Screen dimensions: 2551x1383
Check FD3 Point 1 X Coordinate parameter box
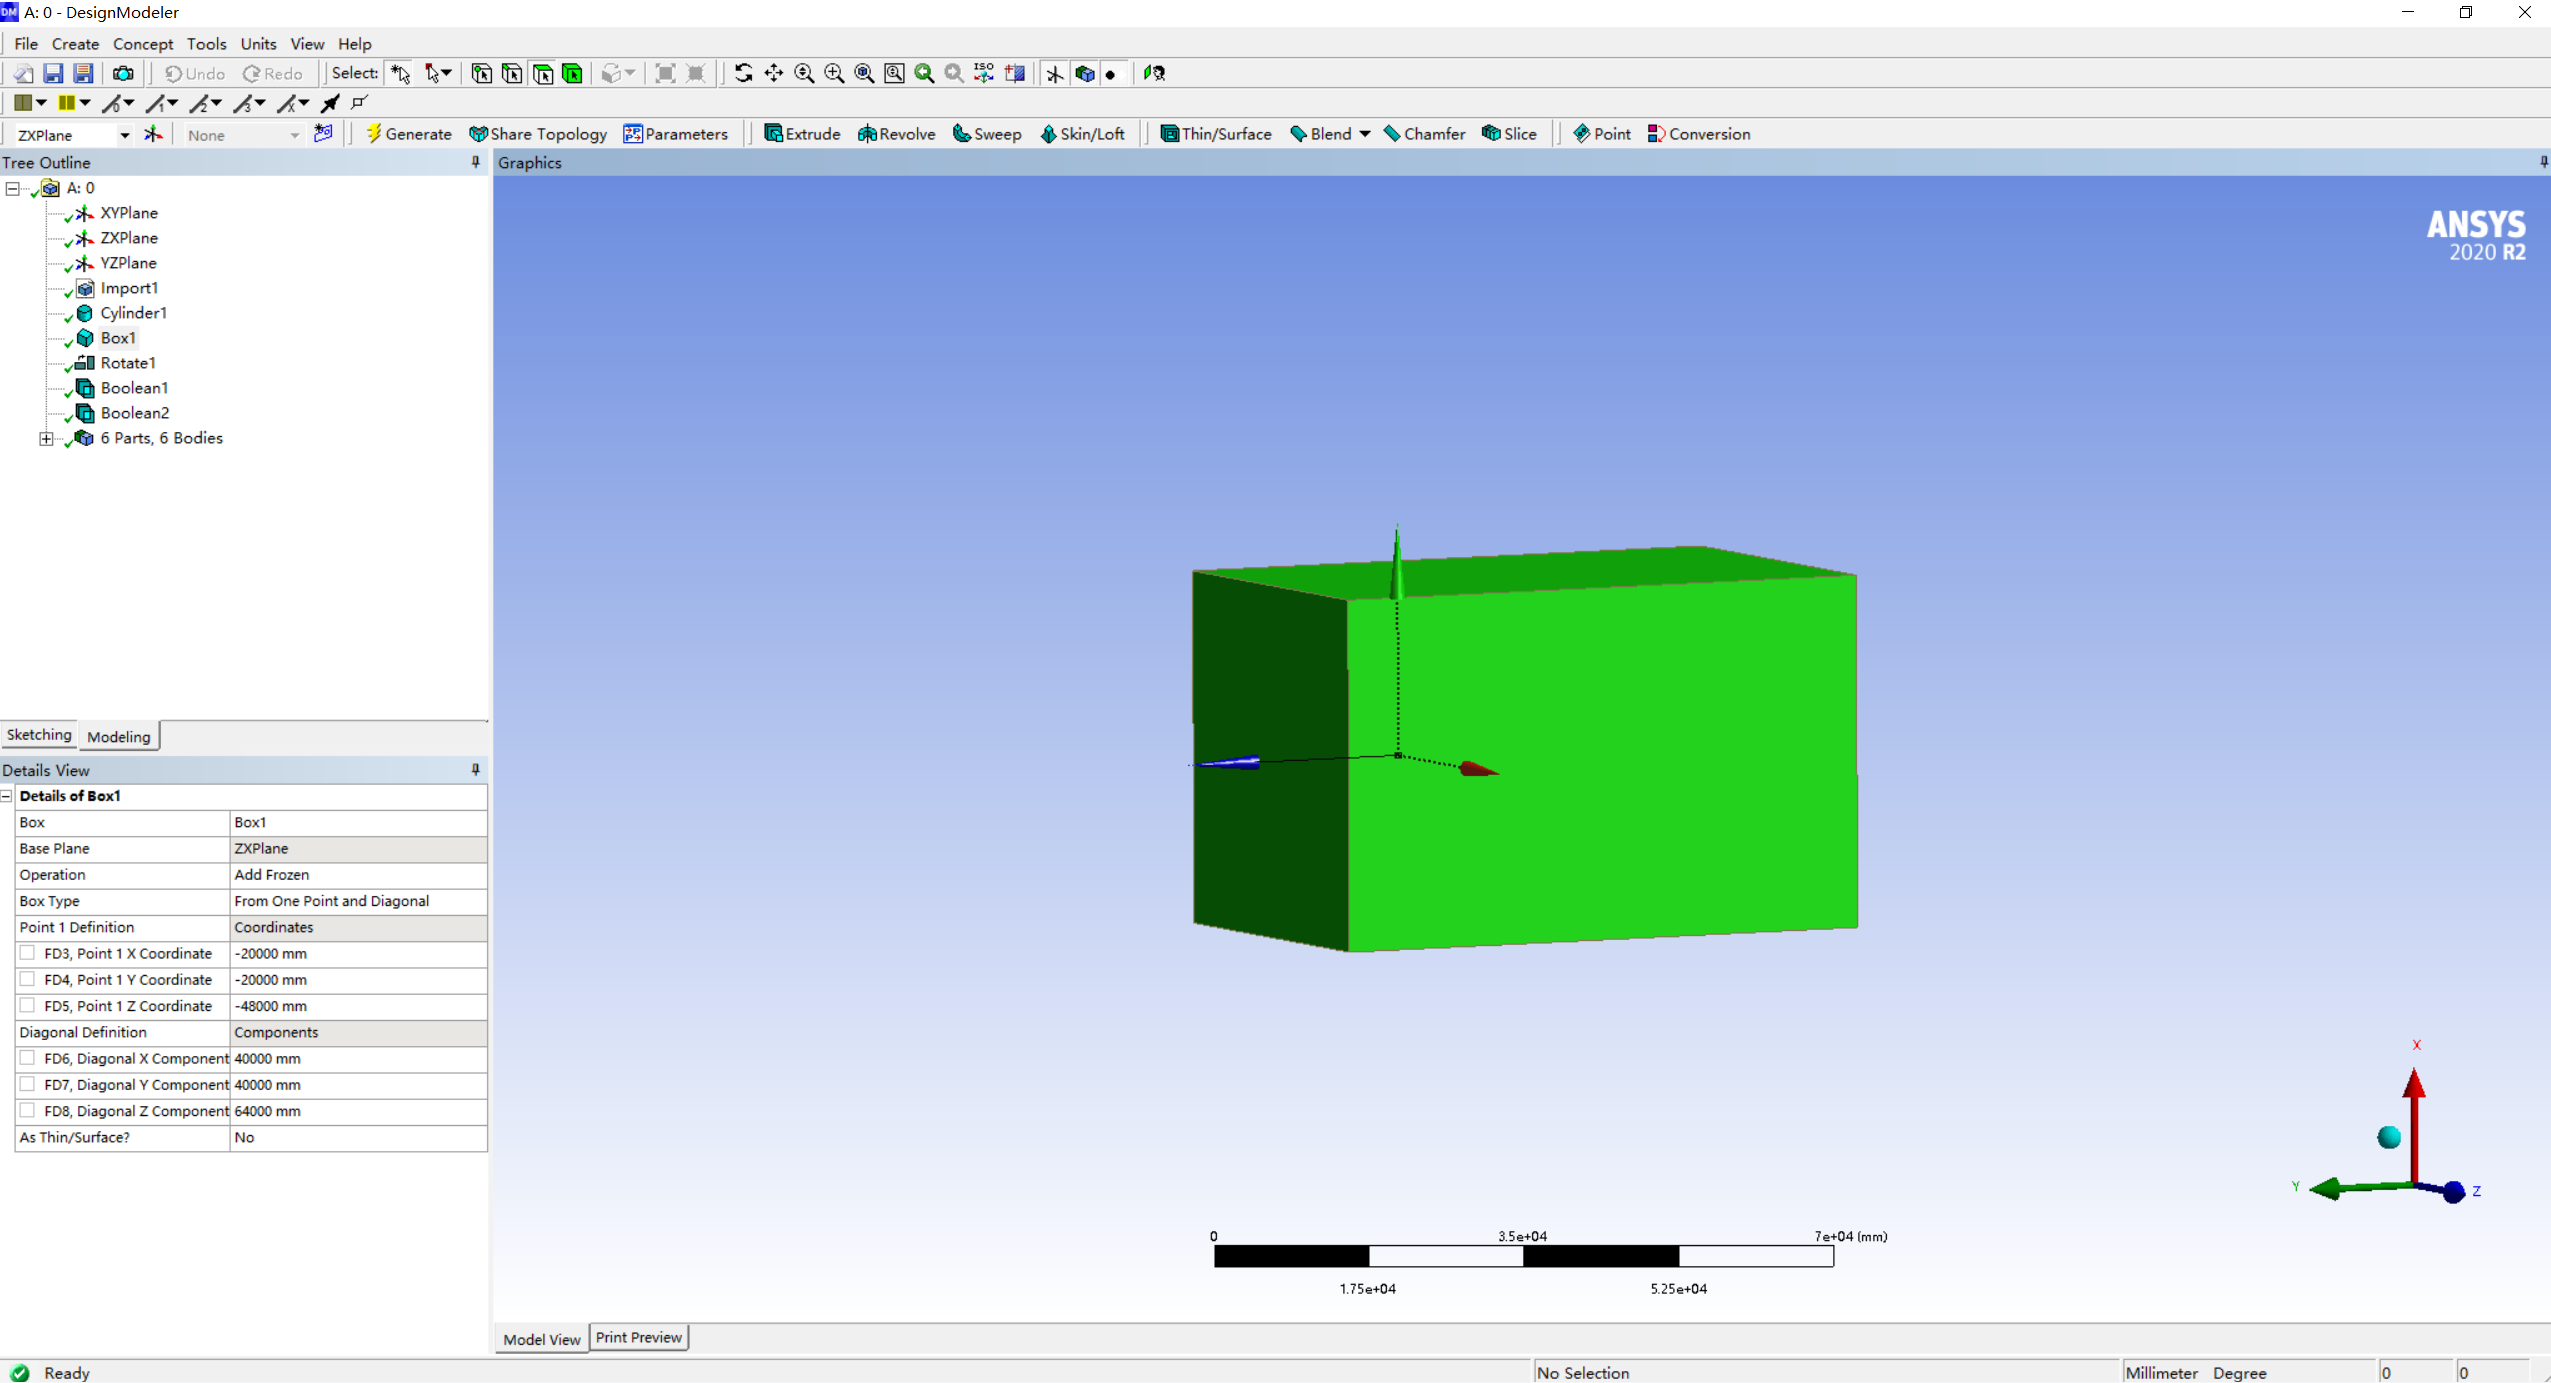[28, 953]
